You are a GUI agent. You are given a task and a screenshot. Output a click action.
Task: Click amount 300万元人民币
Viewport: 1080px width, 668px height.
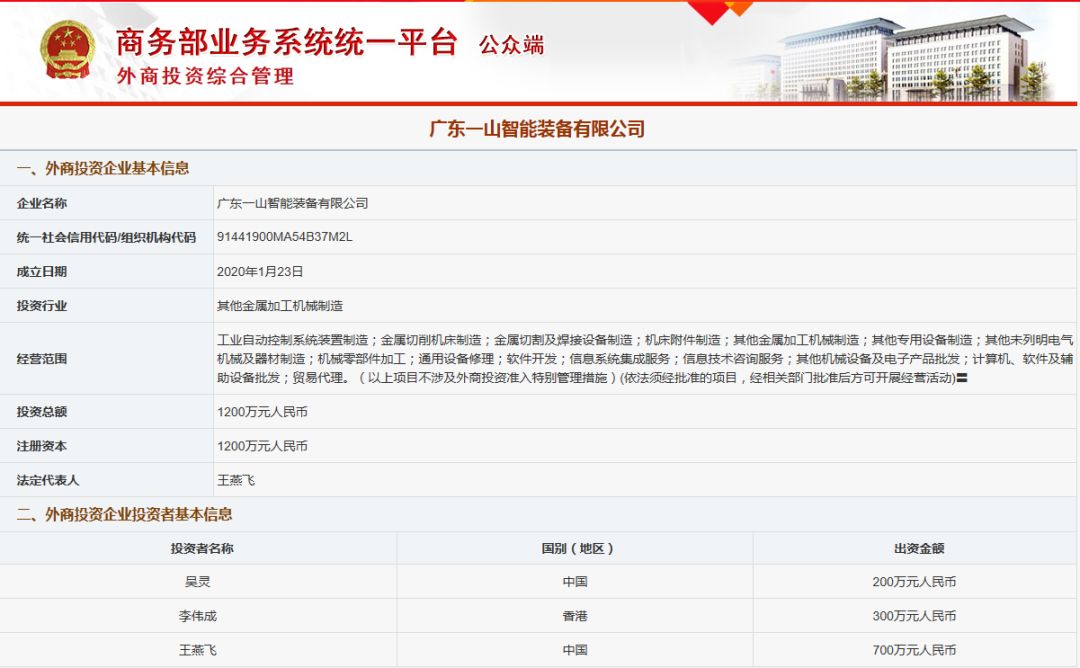914,616
